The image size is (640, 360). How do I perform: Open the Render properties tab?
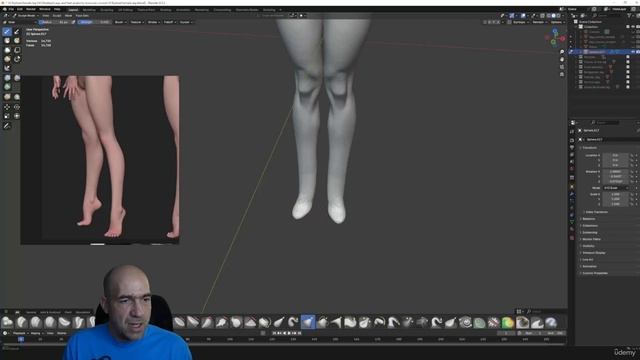point(572,140)
